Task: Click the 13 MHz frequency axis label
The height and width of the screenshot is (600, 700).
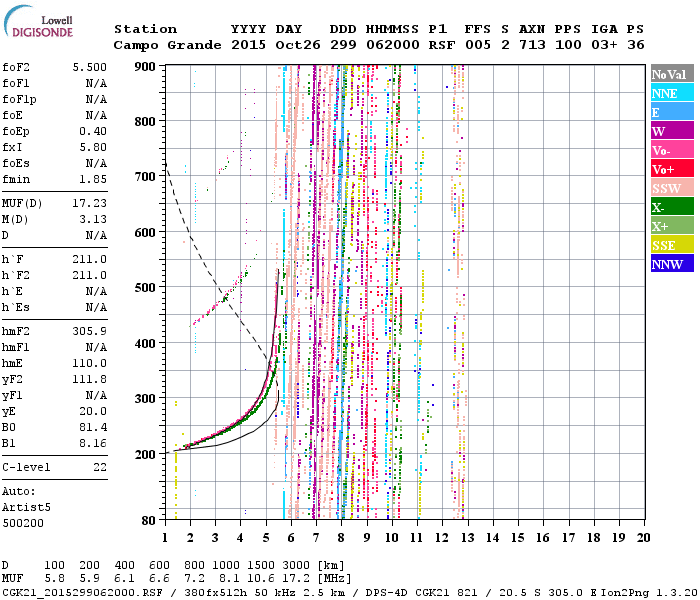Action: click(x=467, y=538)
